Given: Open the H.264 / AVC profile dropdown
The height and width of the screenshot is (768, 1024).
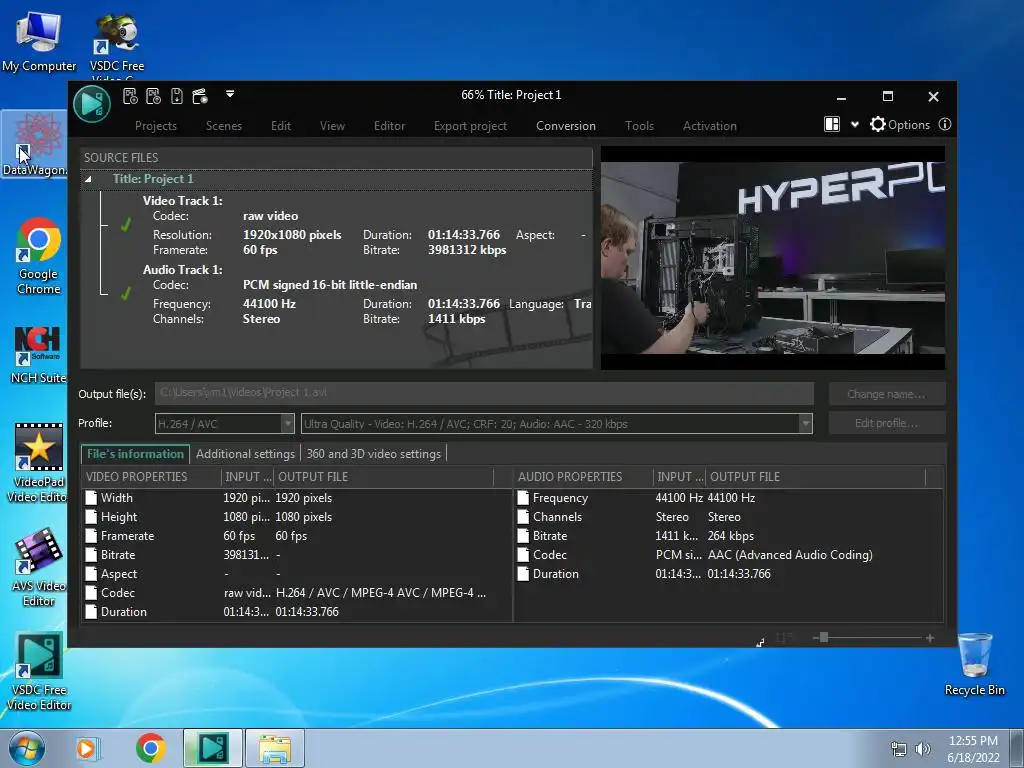Looking at the screenshot, I should click(x=287, y=423).
